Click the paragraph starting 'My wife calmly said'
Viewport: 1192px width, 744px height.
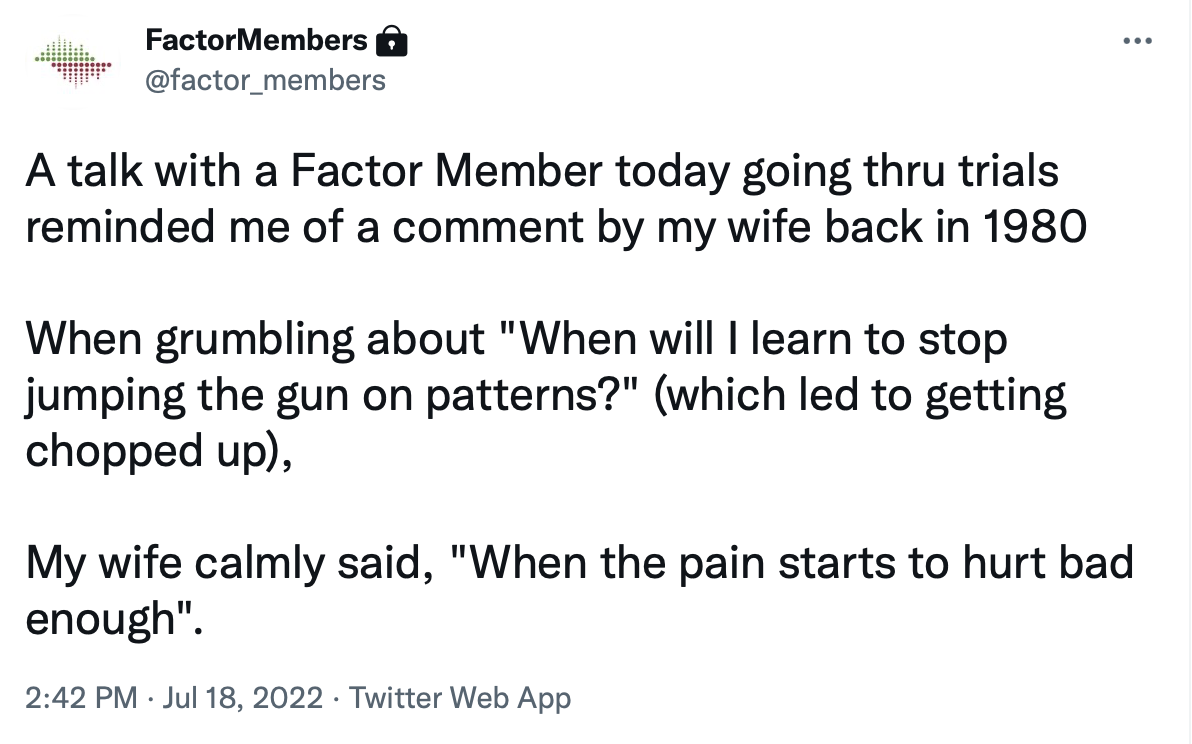coord(579,590)
